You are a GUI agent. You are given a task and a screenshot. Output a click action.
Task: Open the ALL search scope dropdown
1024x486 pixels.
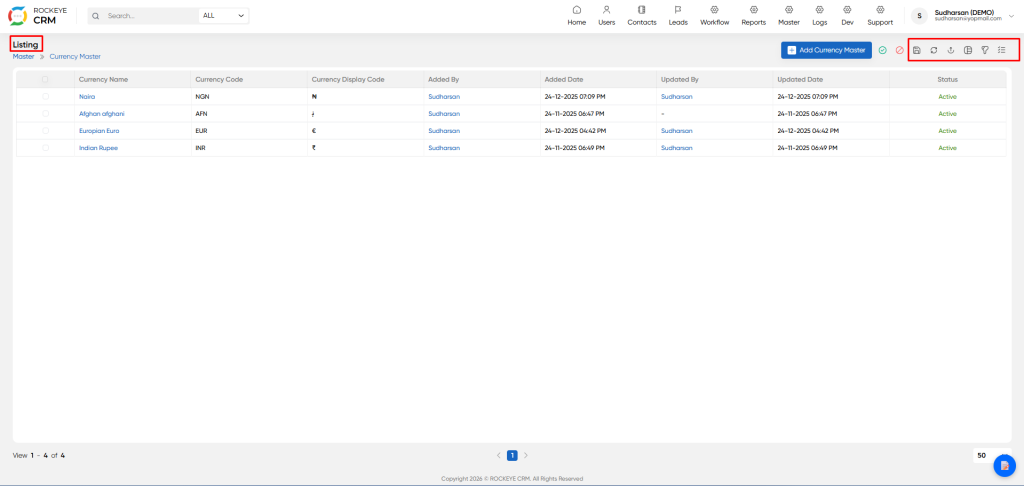point(223,16)
